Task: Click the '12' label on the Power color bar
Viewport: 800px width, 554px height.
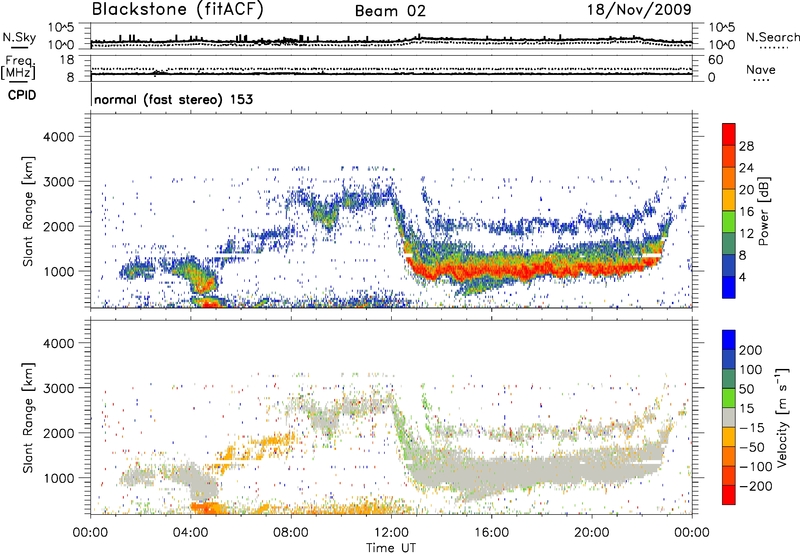Action: coord(746,234)
